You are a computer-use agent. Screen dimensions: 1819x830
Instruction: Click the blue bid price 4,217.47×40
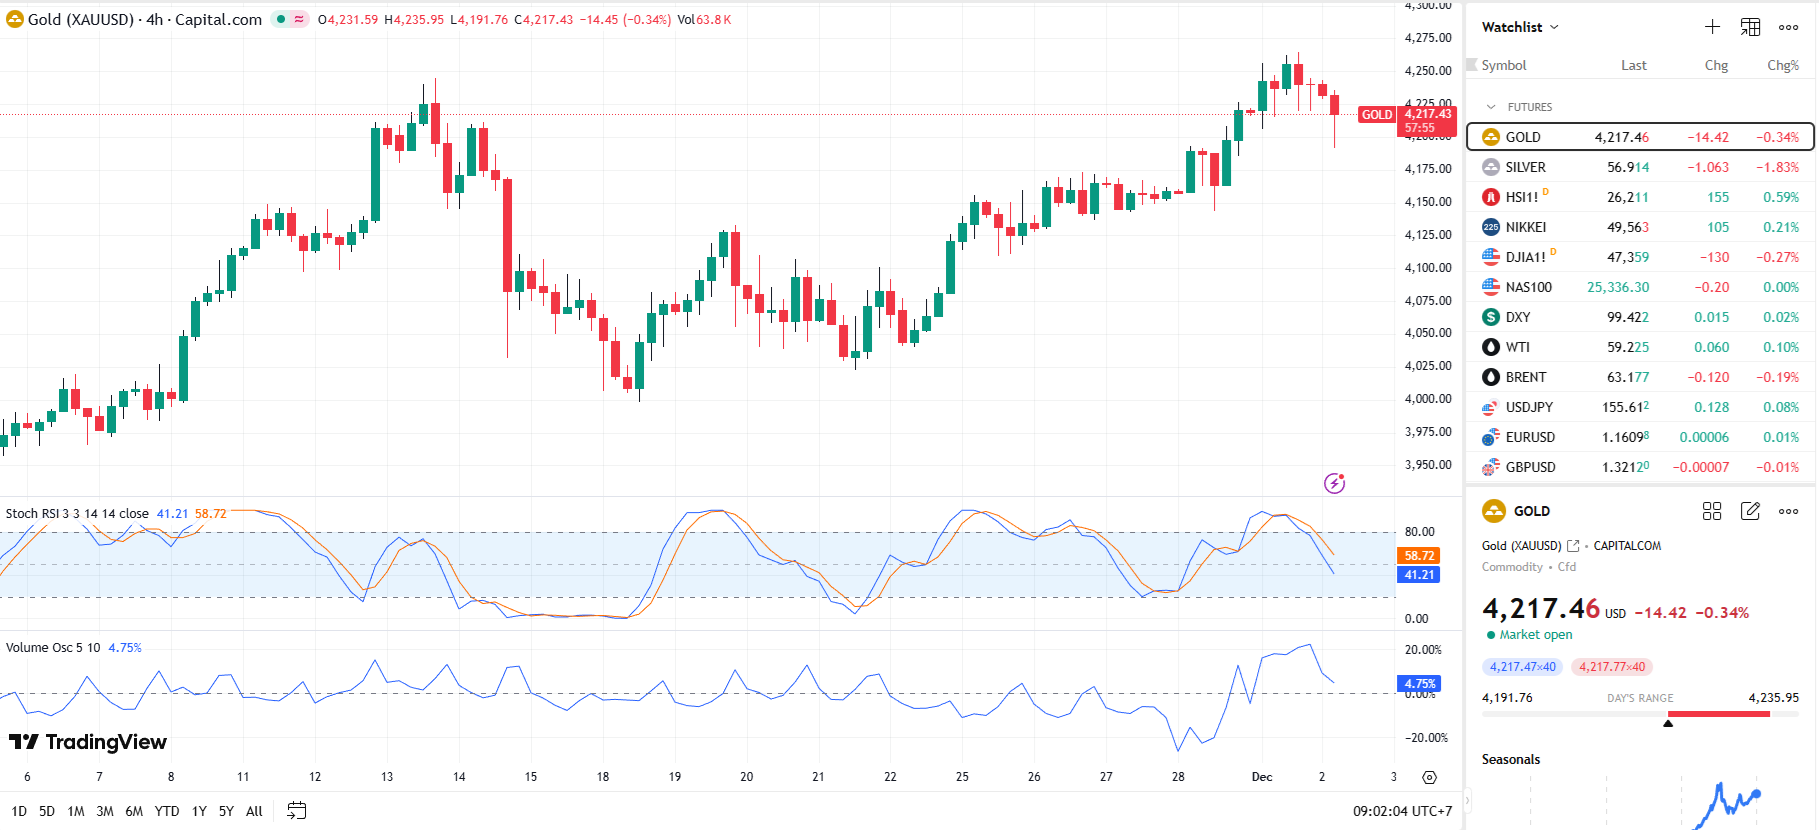point(1522,667)
